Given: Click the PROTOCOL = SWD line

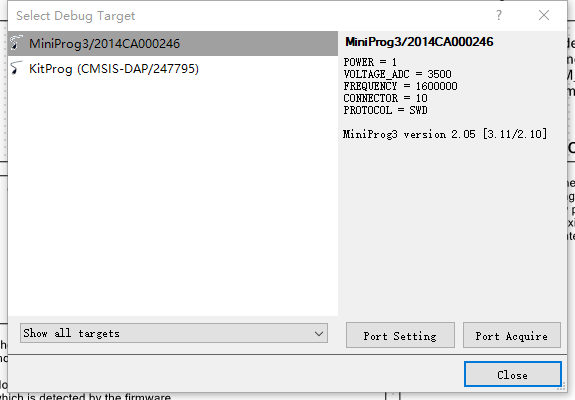Looking at the screenshot, I should tap(385, 110).
